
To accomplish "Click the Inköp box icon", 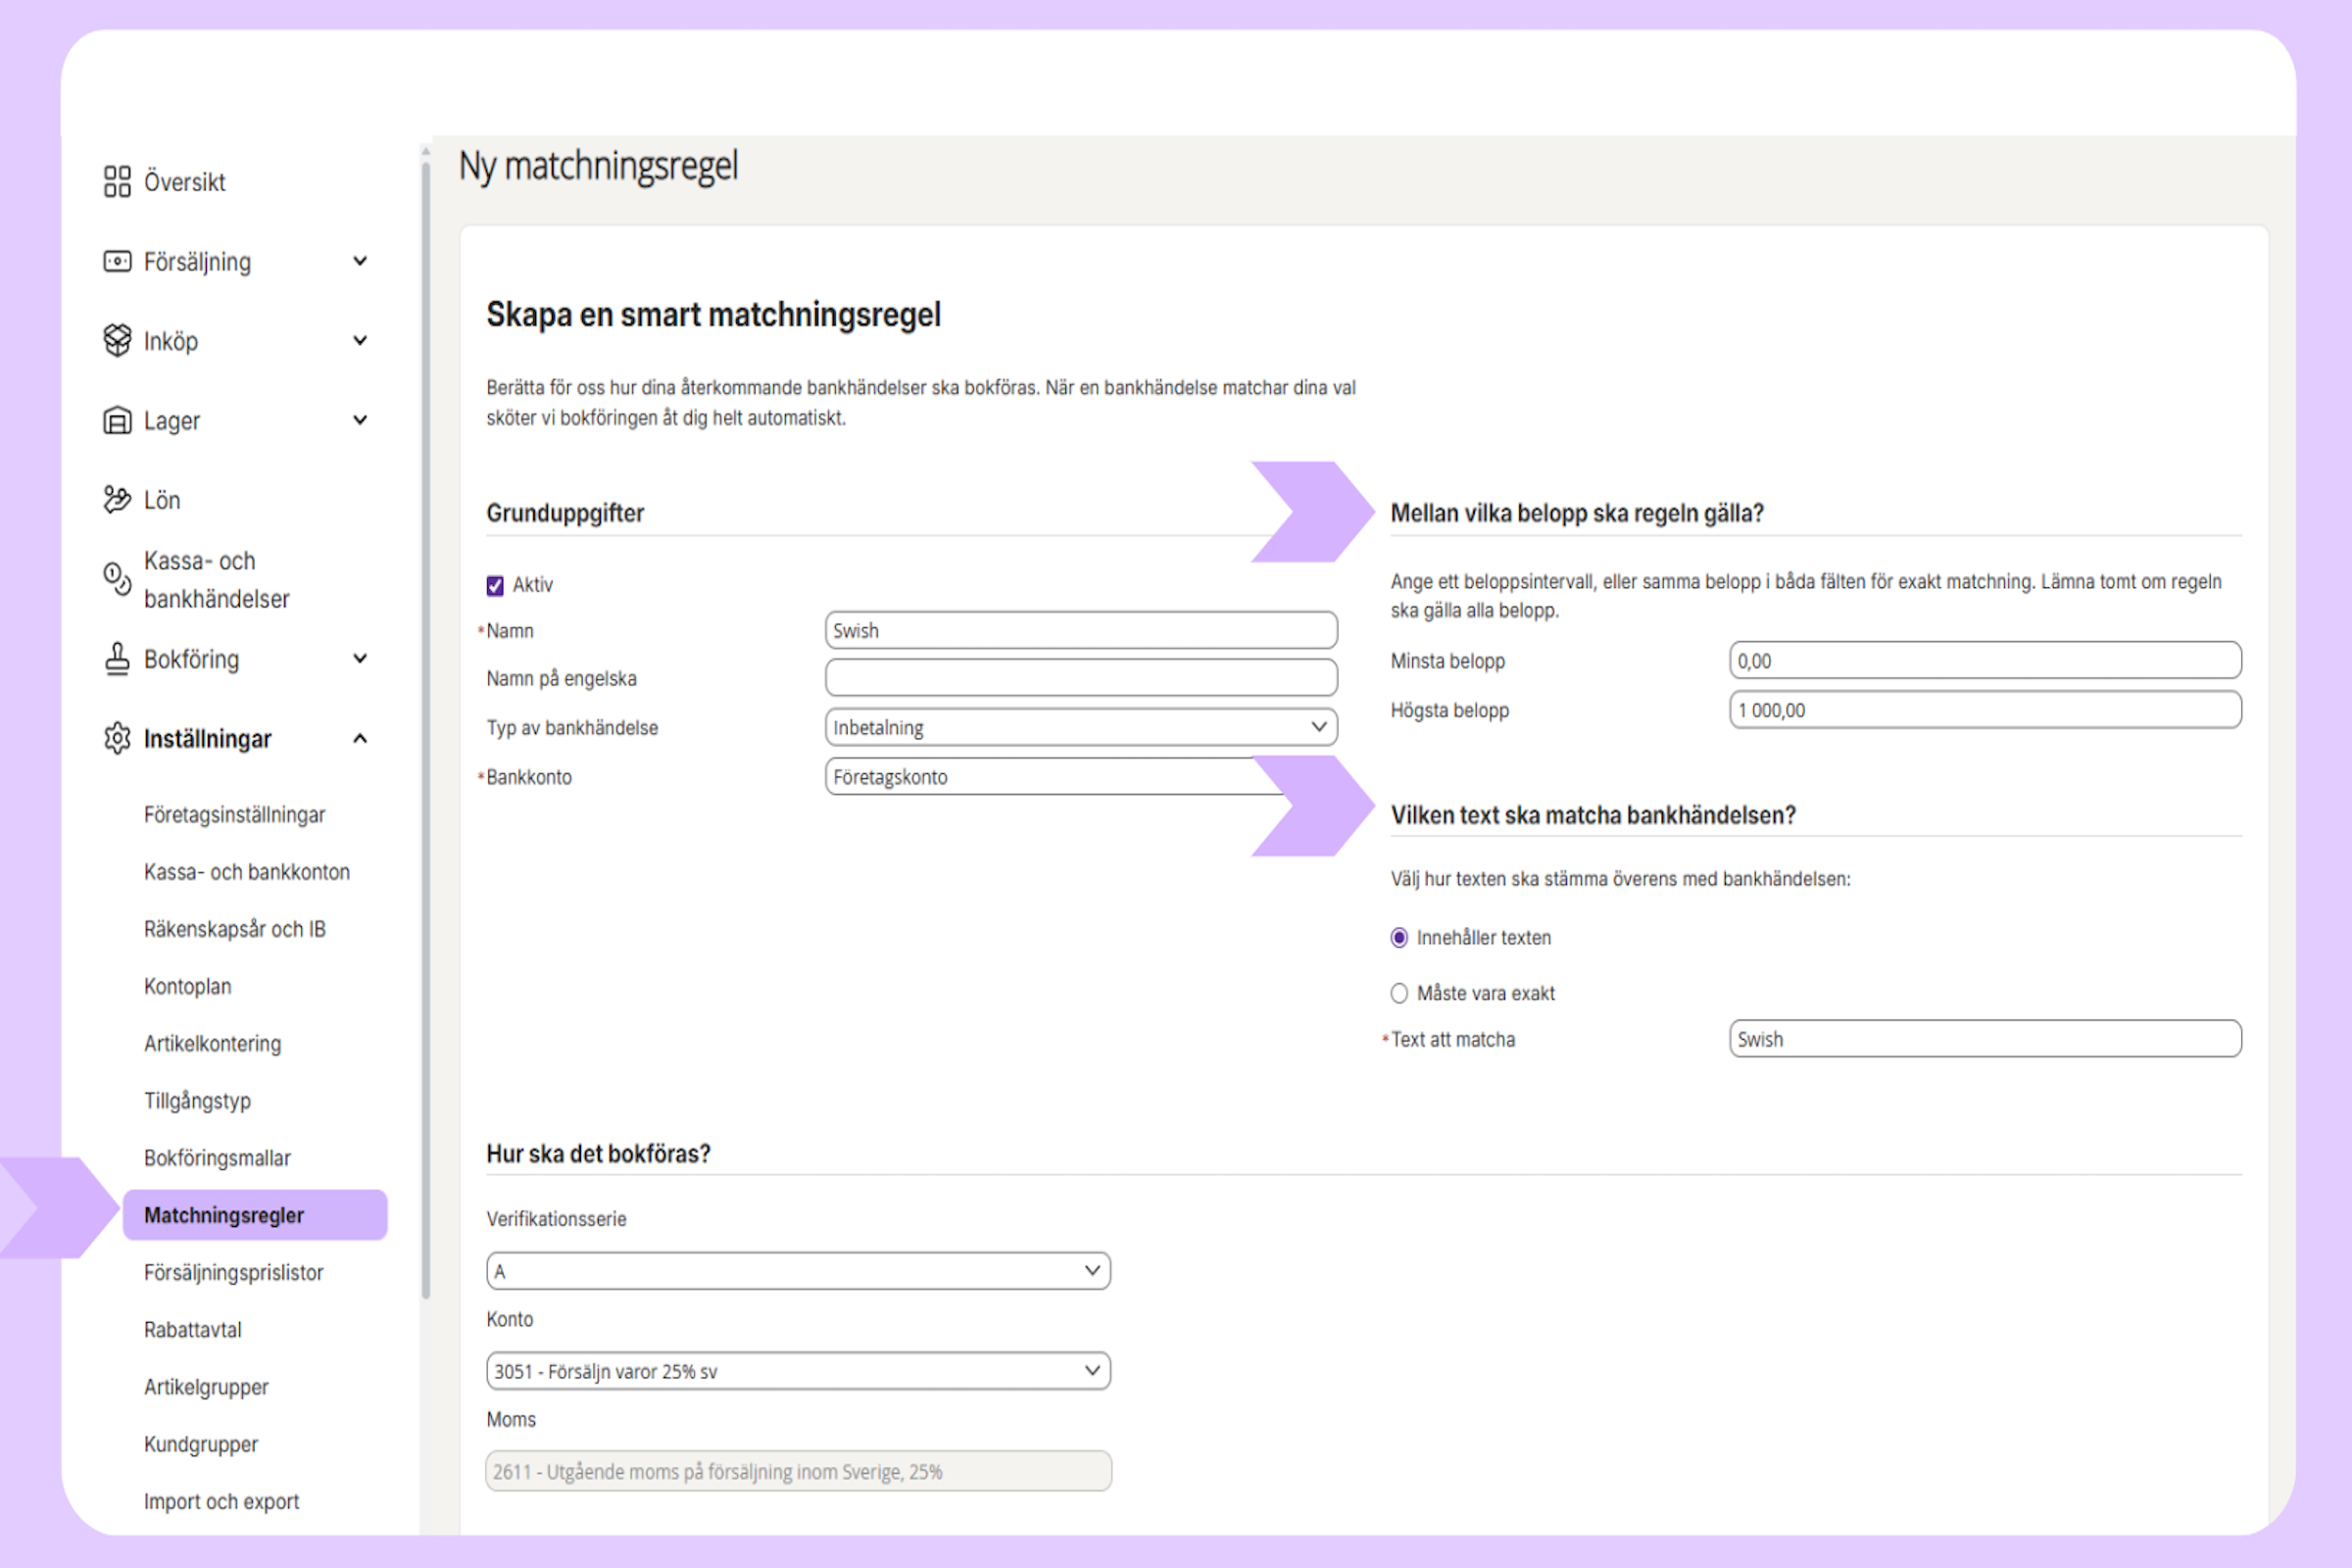I will [x=117, y=340].
